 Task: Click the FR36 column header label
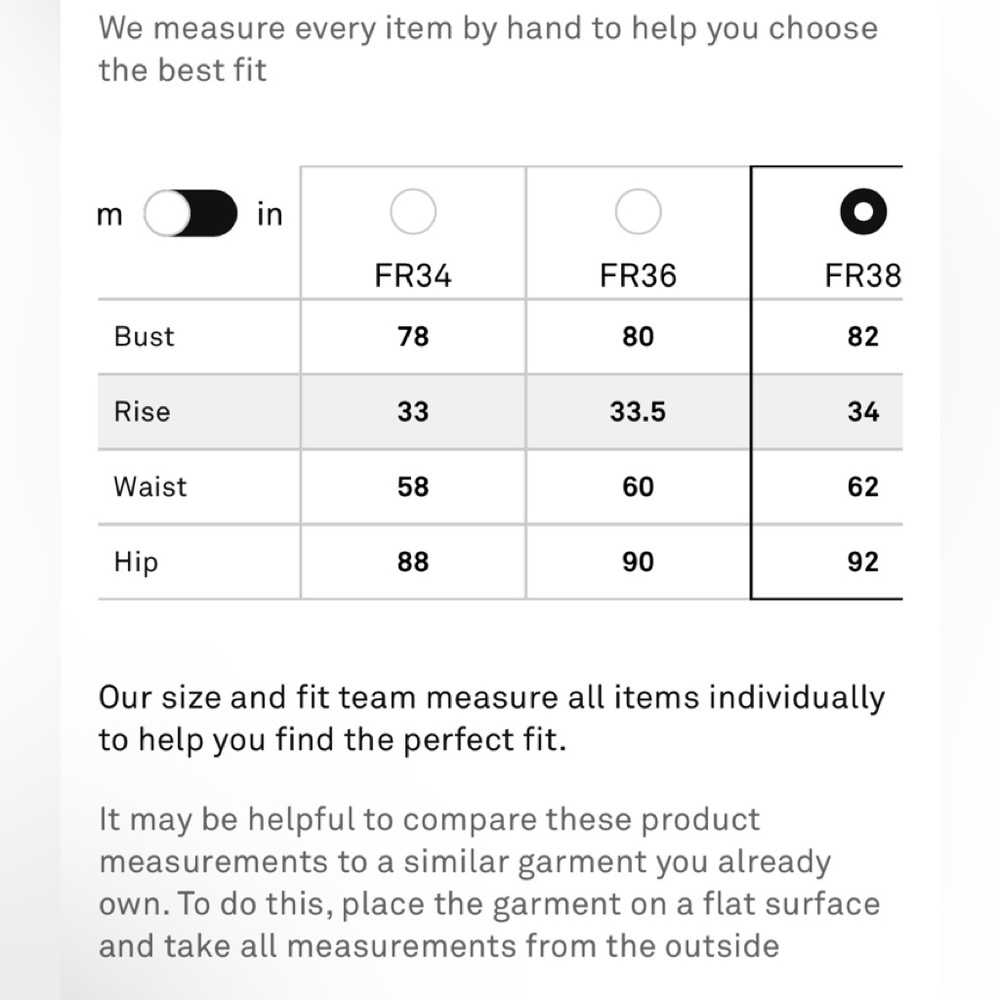pyautogui.click(x=638, y=276)
